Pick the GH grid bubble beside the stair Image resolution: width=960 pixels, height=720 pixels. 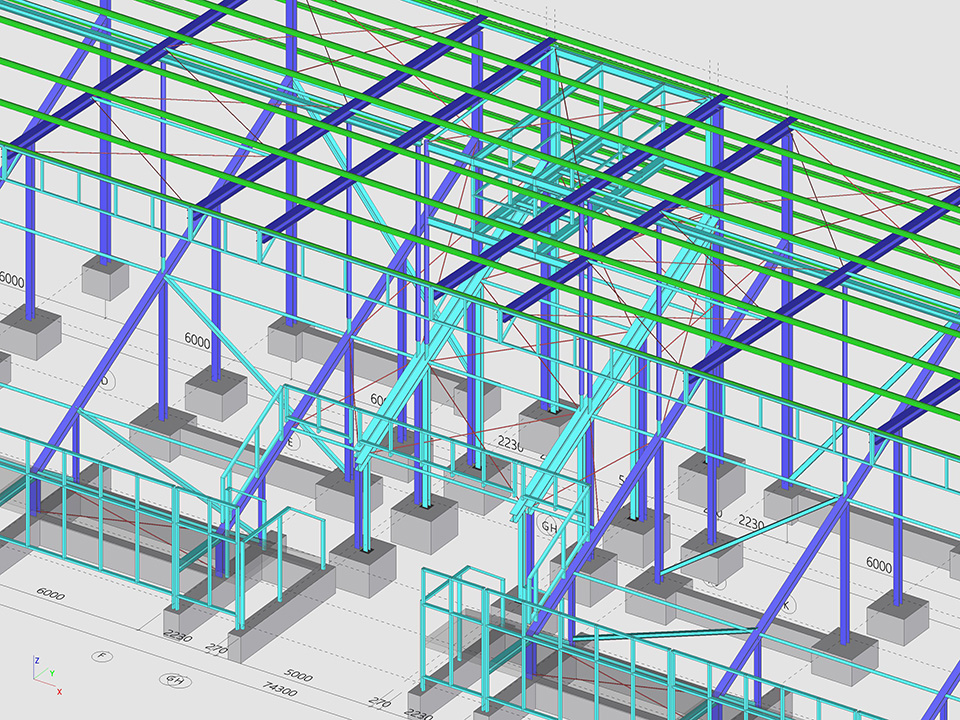(550, 526)
